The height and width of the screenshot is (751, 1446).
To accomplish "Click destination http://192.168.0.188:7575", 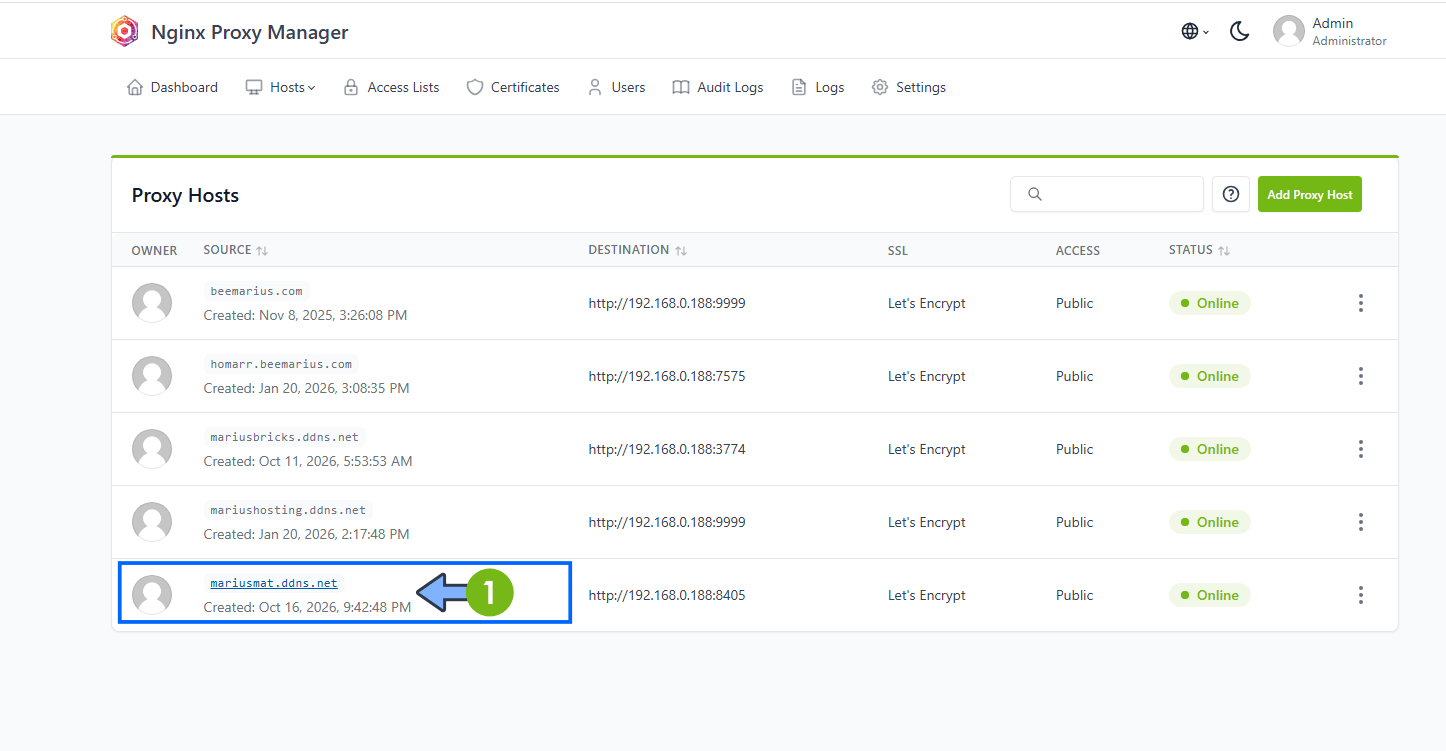I will [667, 376].
